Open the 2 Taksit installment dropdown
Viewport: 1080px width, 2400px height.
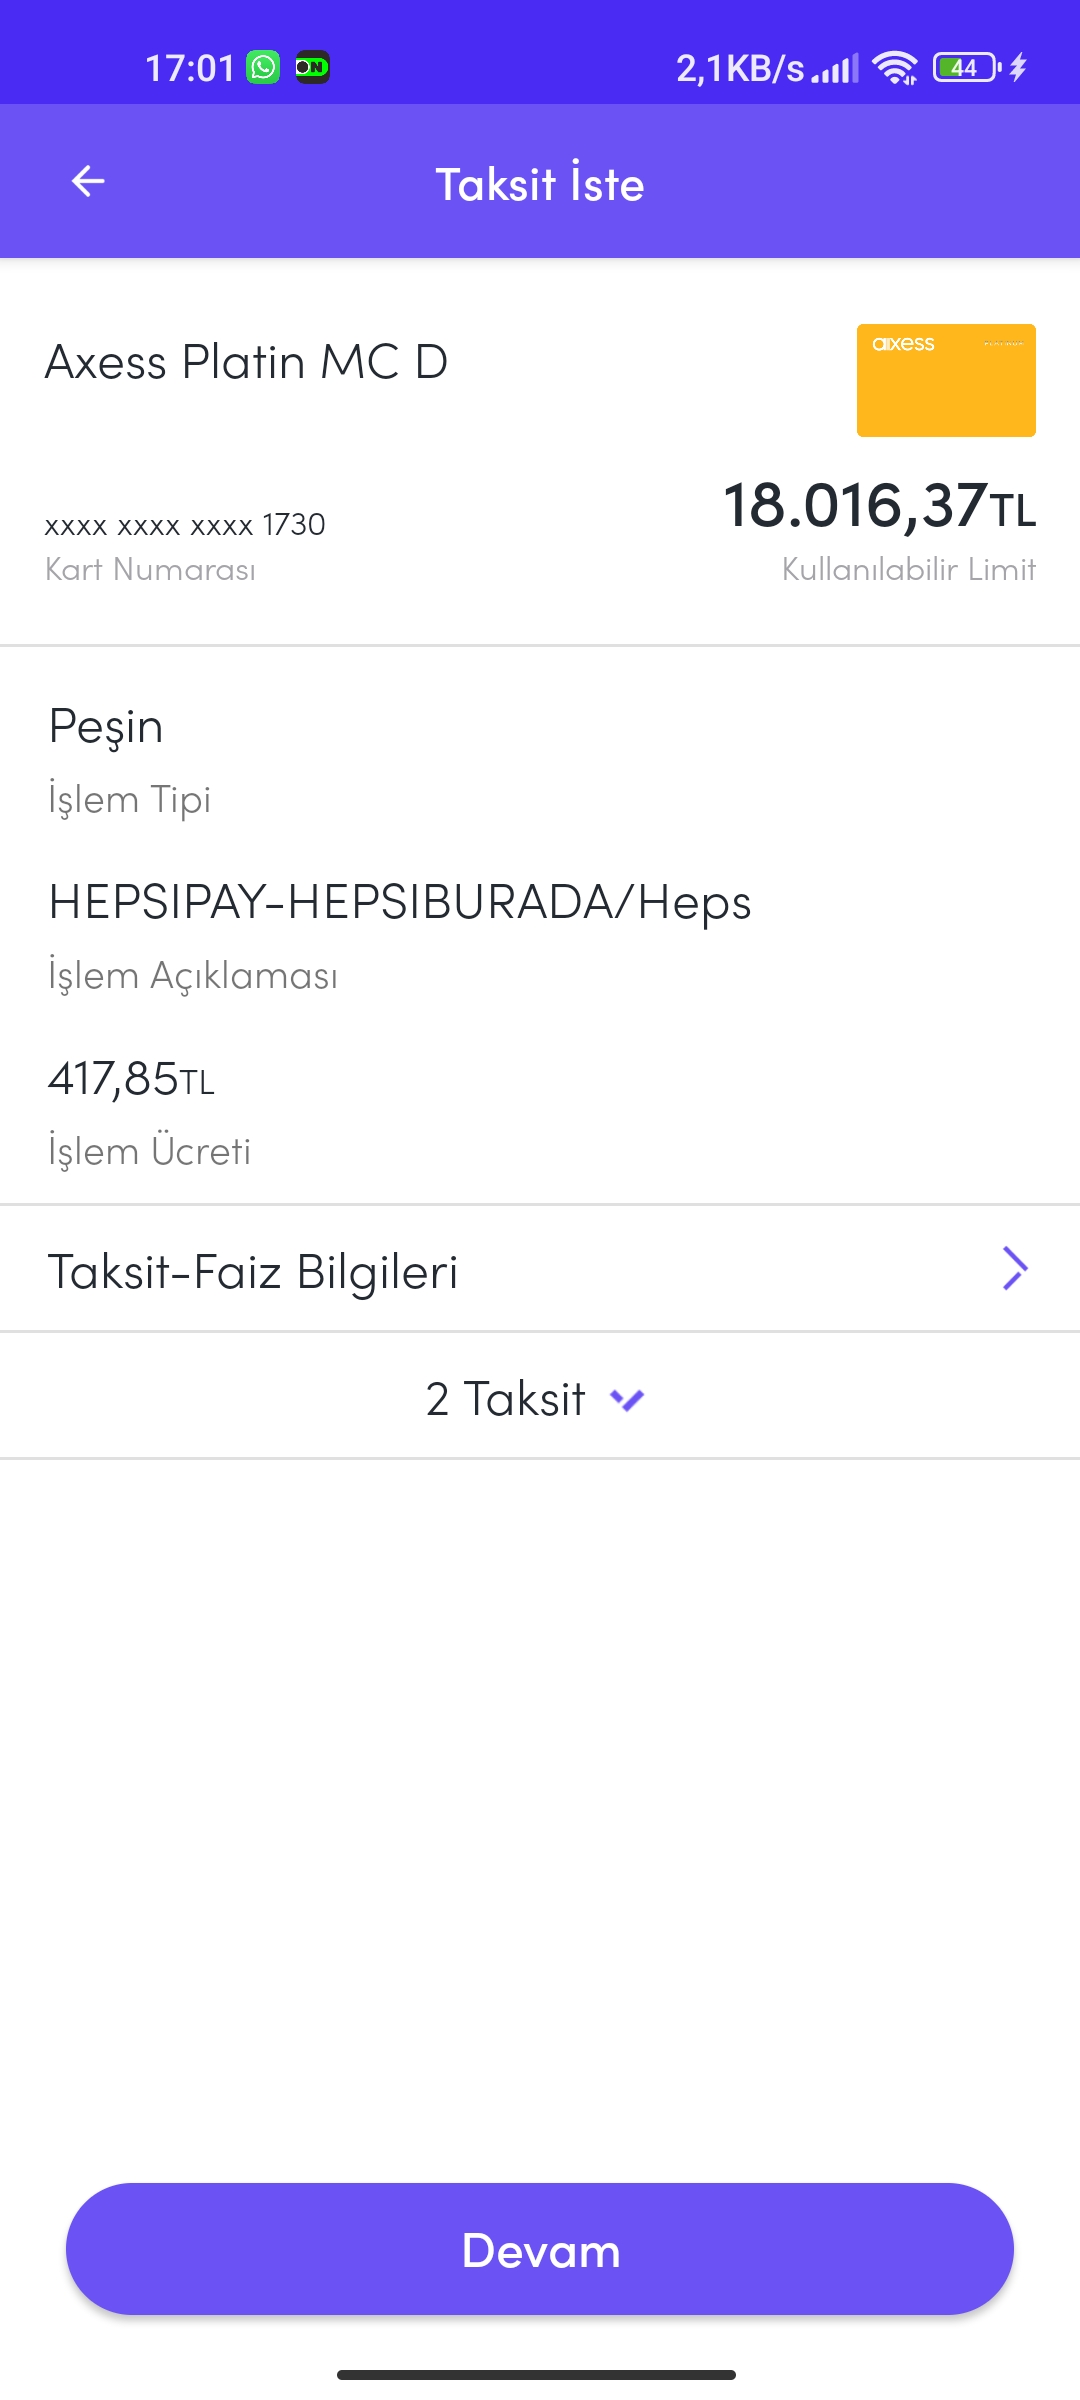tap(506, 1398)
